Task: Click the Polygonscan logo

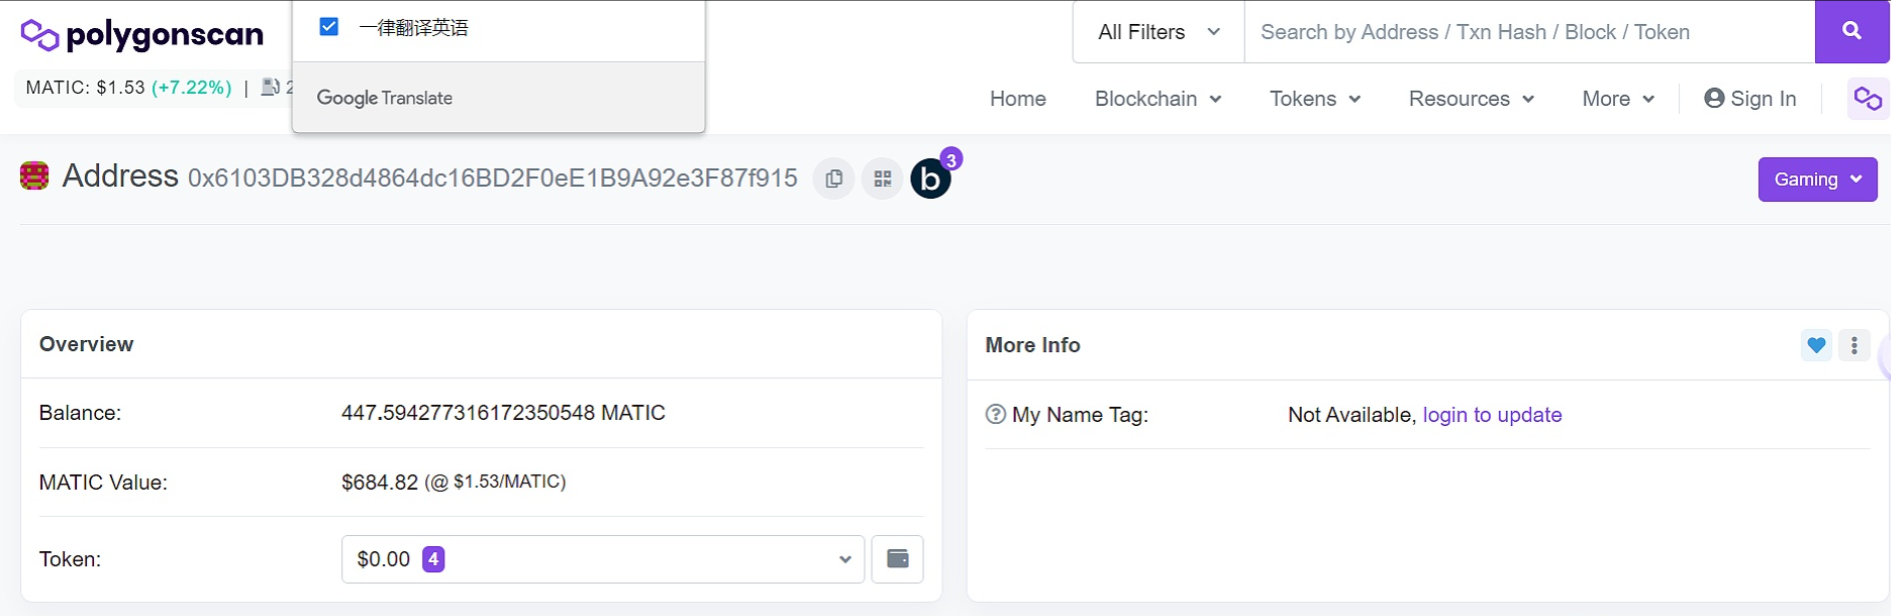Action: point(142,34)
